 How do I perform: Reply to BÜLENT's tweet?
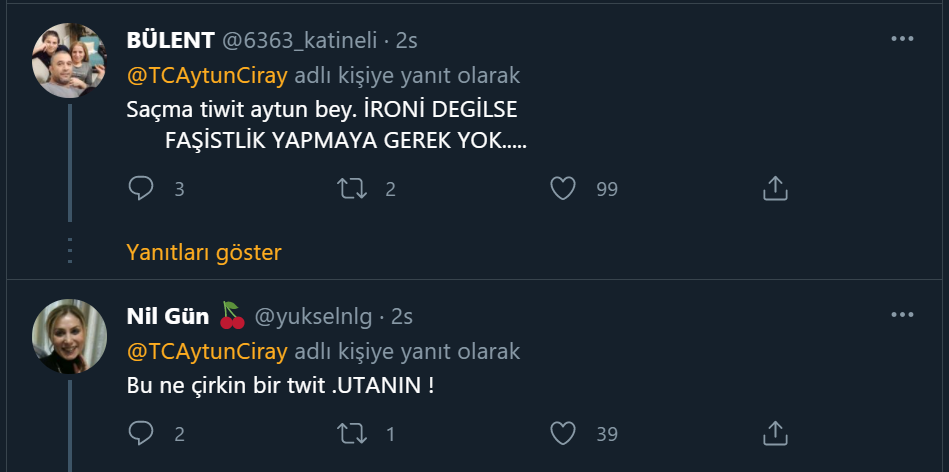click(143, 188)
